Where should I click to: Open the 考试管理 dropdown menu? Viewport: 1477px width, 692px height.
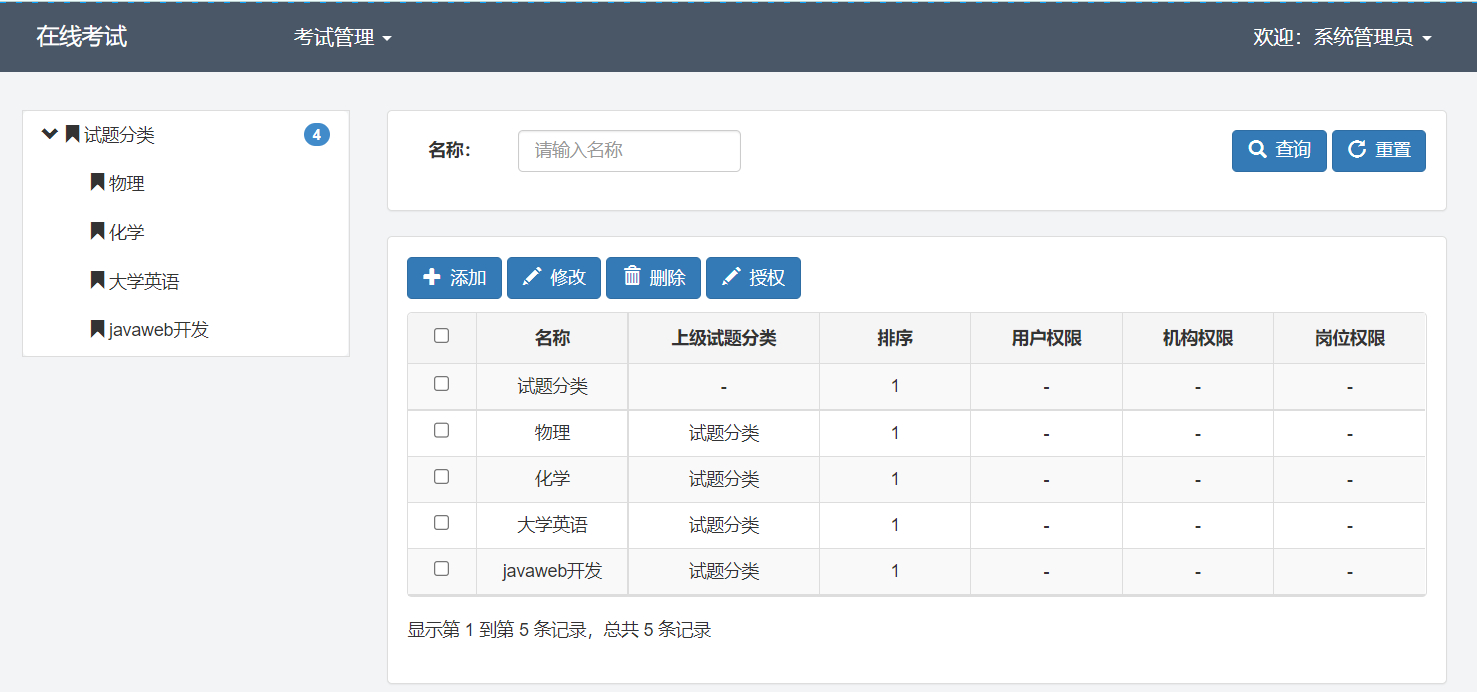click(x=342, y=38)
